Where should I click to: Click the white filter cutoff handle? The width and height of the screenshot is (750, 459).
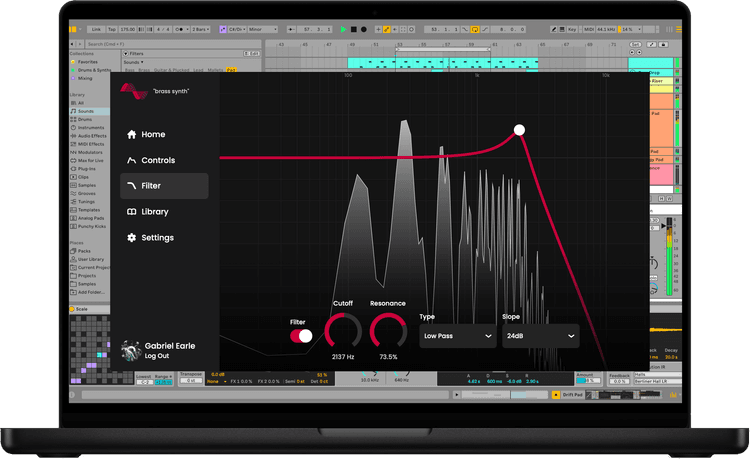pos(519,130)
